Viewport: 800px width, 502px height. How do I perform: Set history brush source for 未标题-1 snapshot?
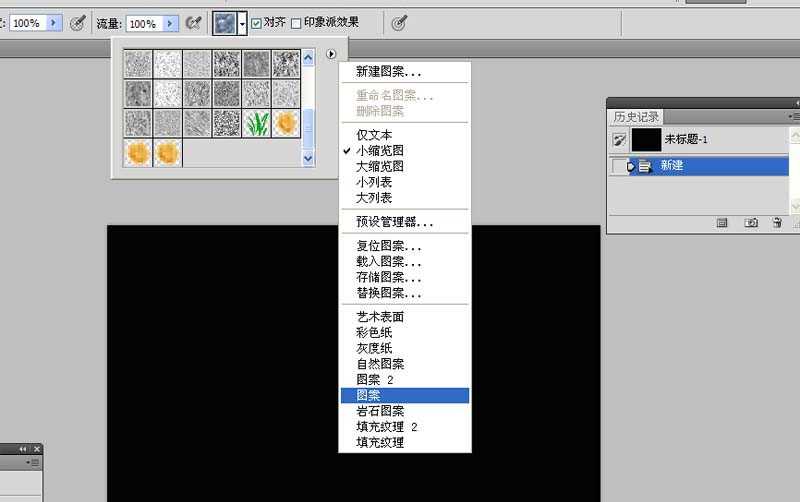tap(619, 140)
